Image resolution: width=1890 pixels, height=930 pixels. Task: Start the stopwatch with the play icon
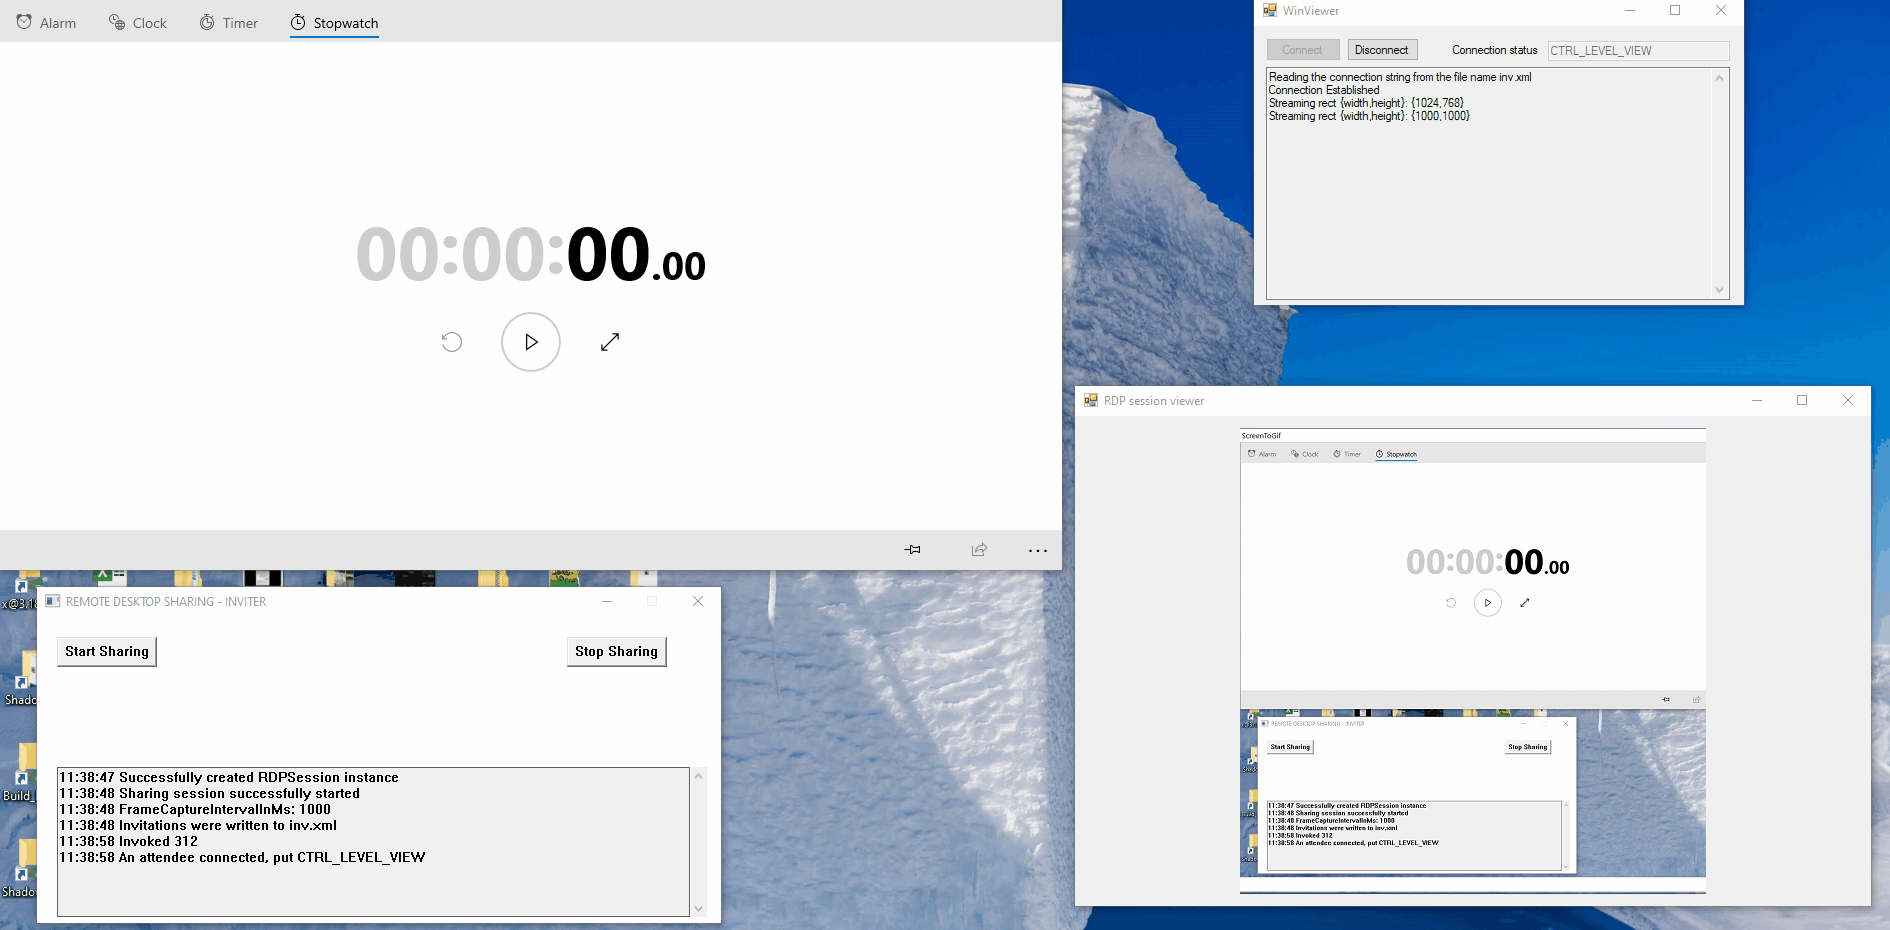coord(530,342)
